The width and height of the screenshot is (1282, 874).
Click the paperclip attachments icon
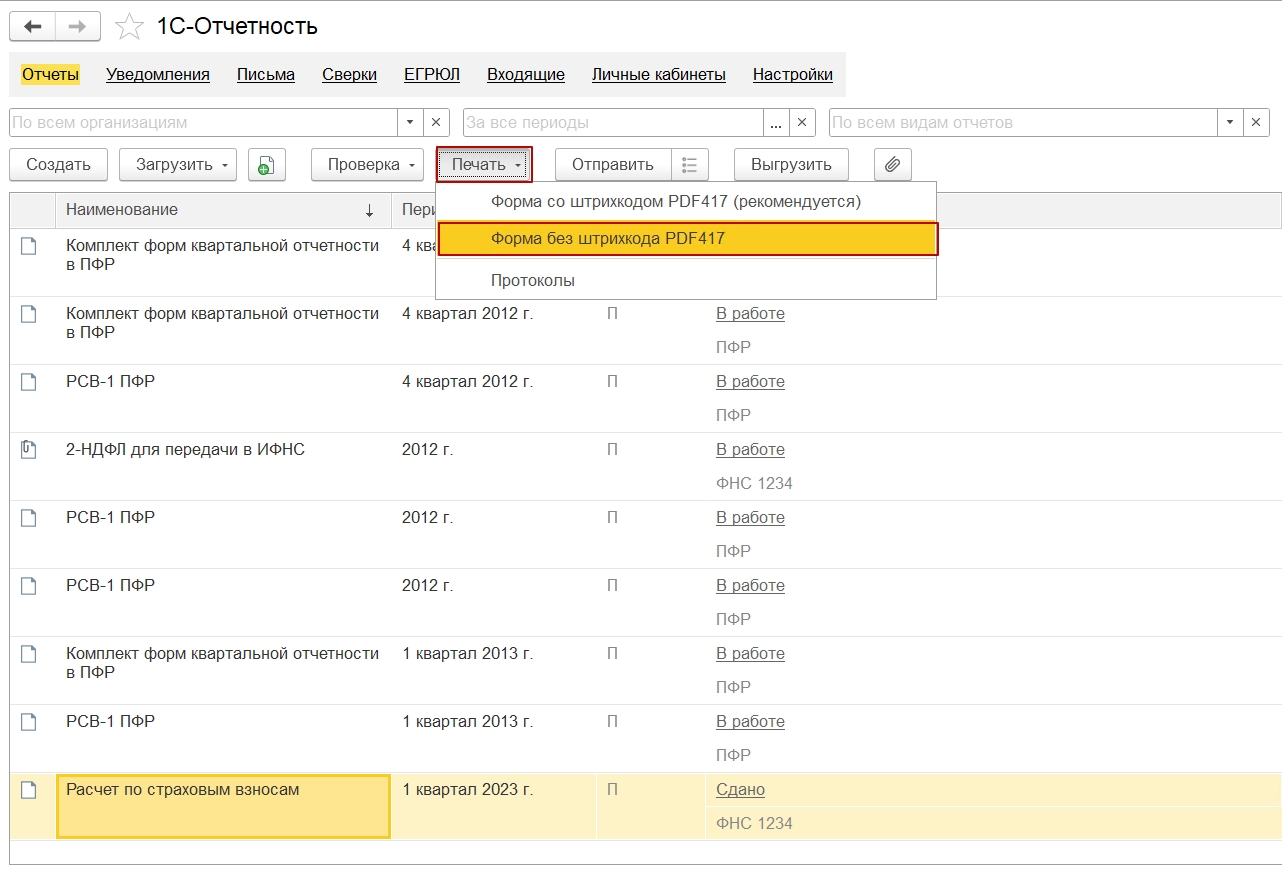(893, 165)
